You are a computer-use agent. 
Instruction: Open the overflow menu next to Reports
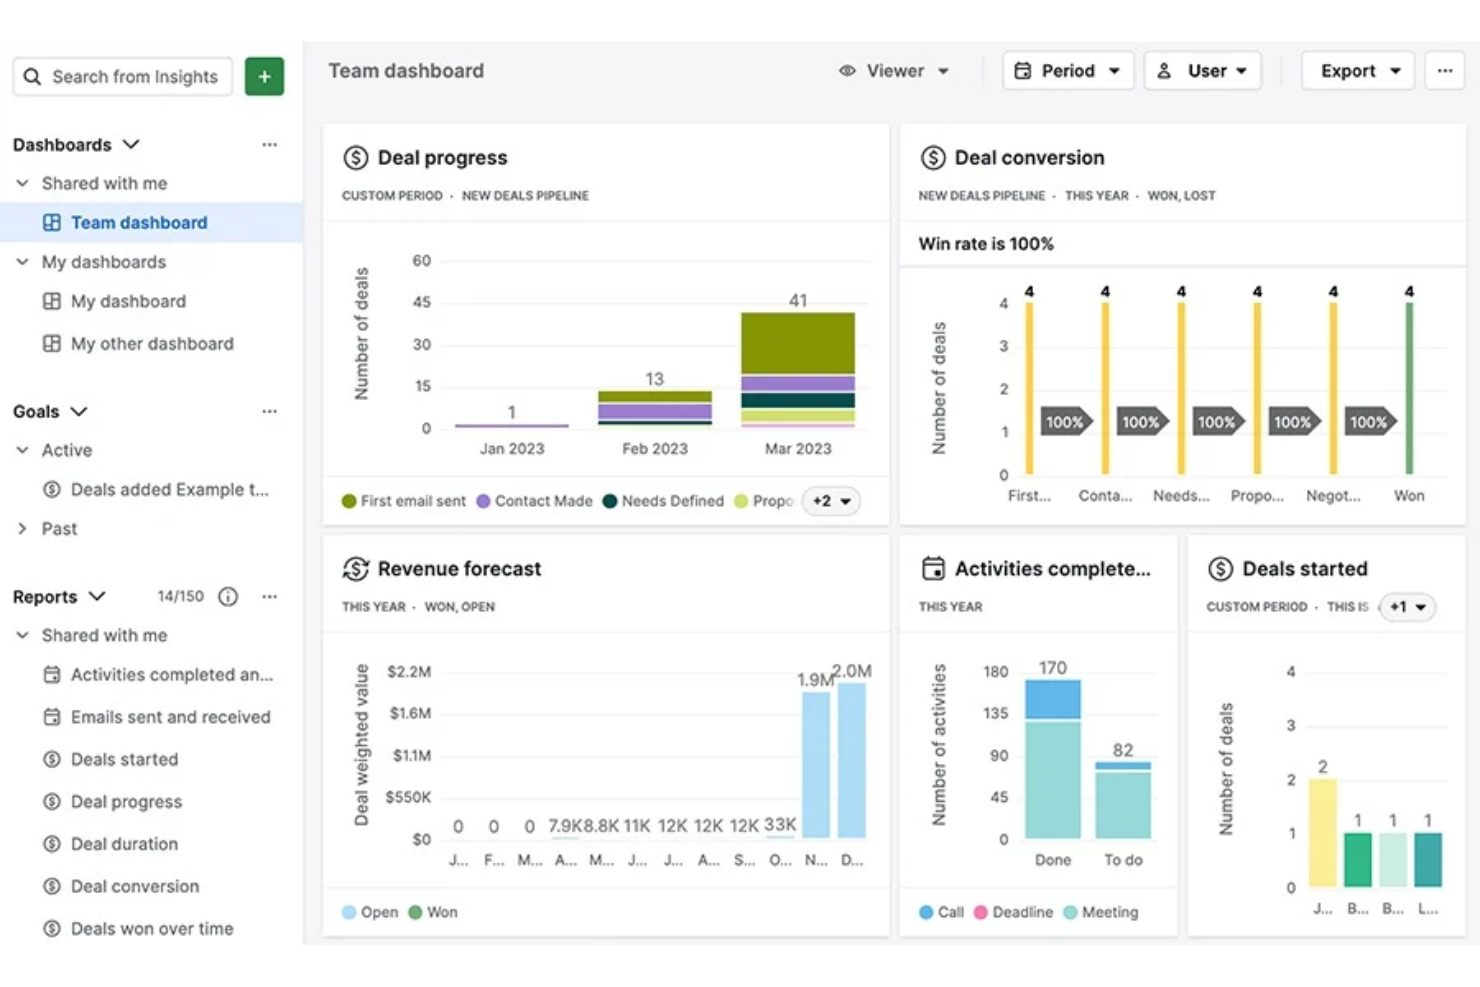pyautogui.click(x=268, y=596)
